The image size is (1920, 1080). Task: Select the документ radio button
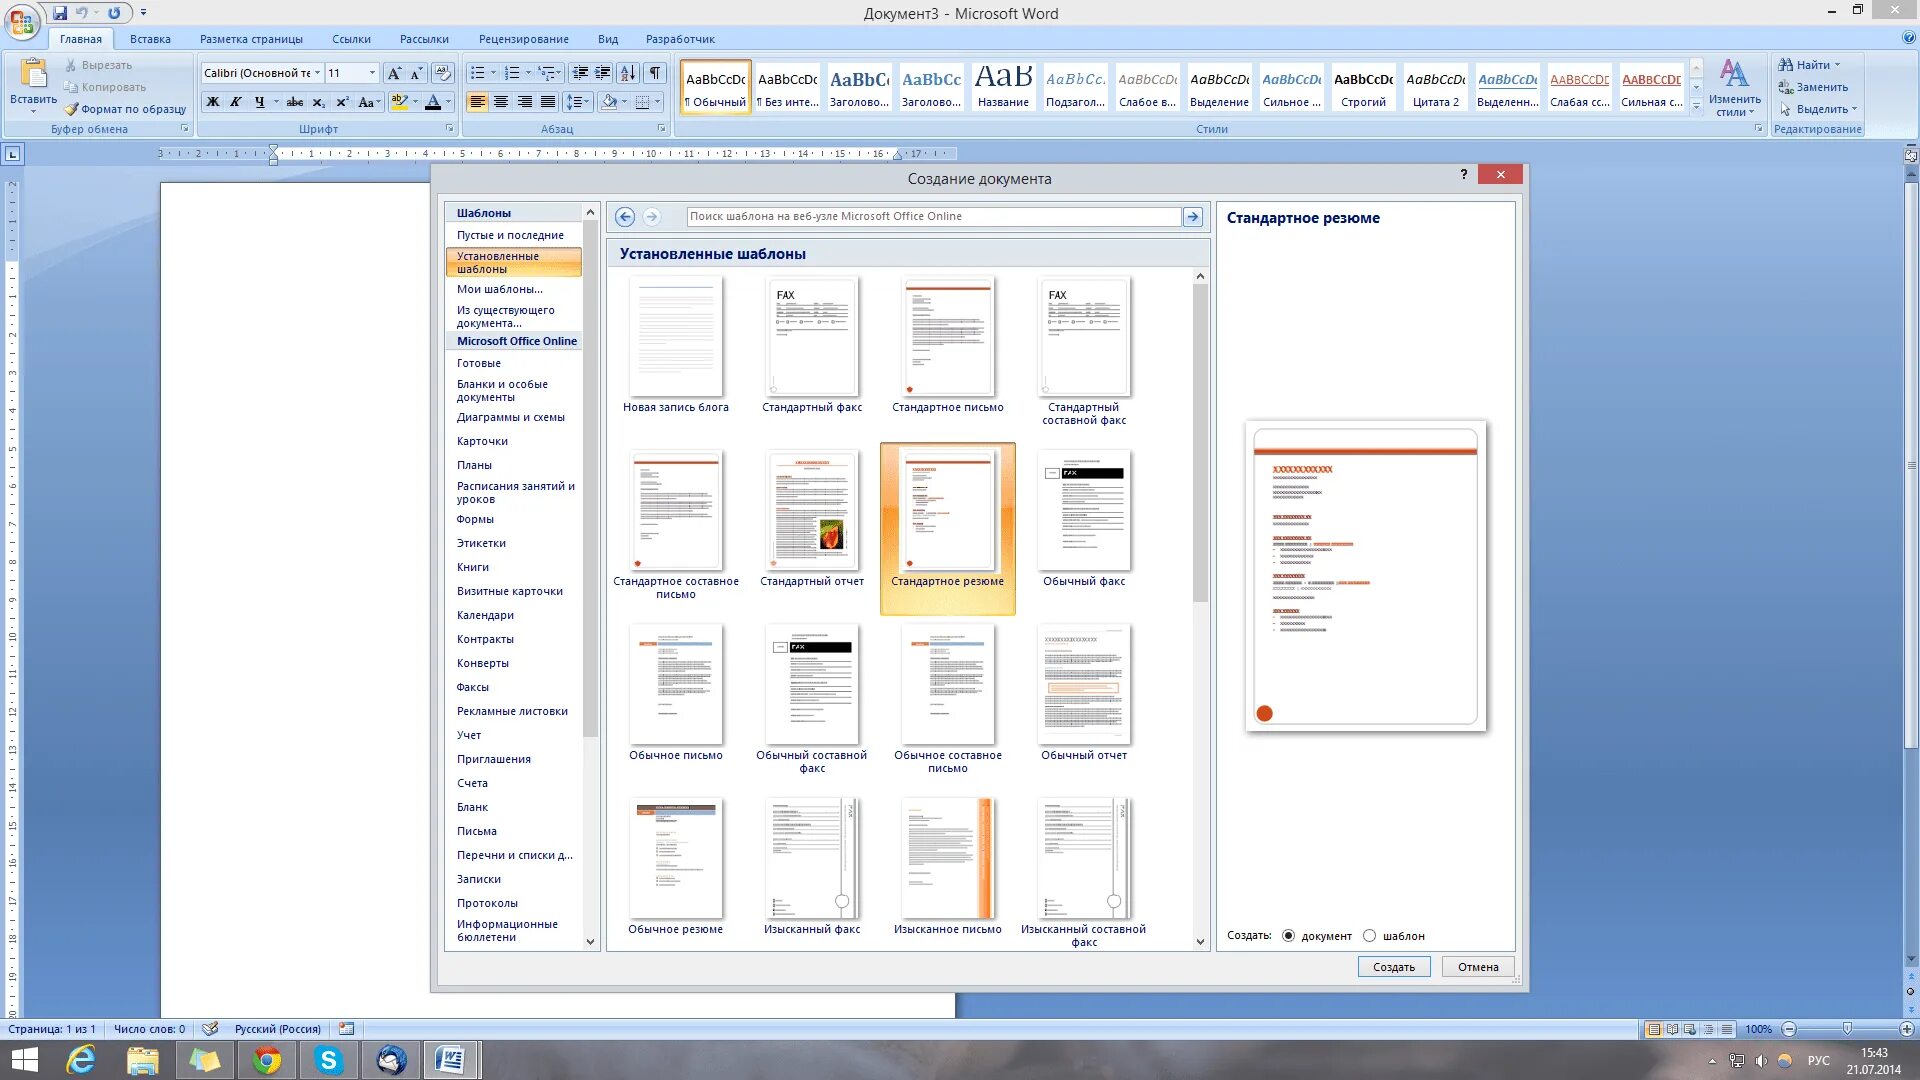point(1288,935)
